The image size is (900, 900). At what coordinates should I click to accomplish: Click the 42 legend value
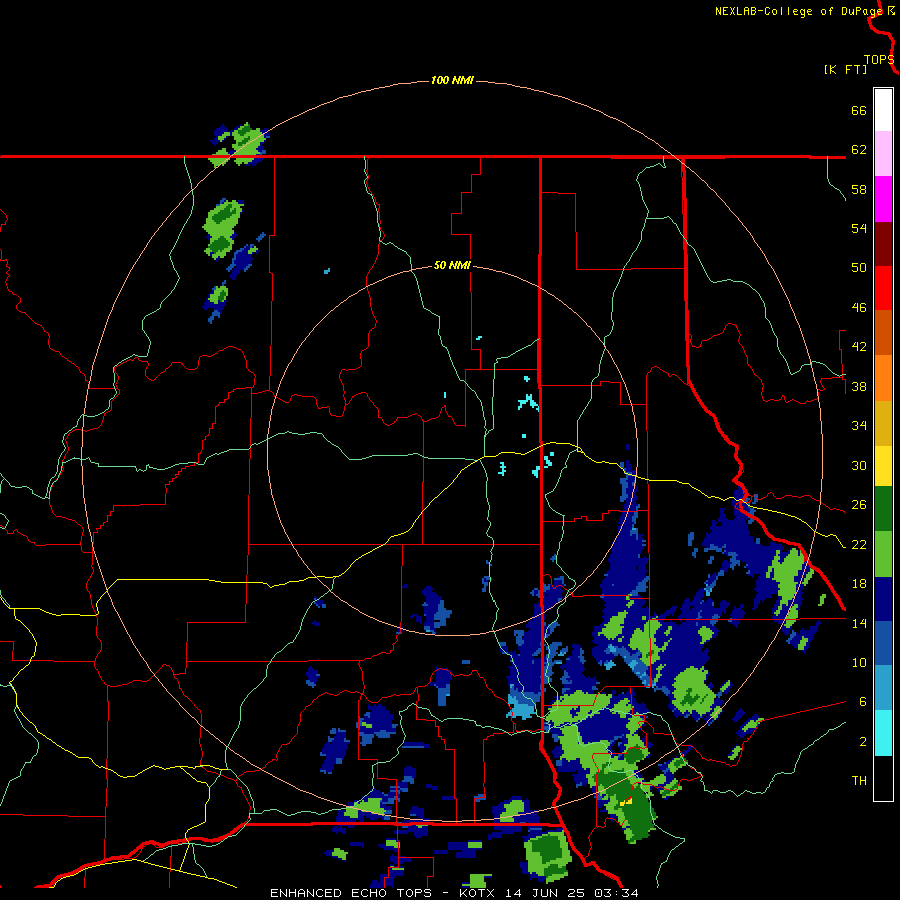pyautogui.click(x=859, y=347)
